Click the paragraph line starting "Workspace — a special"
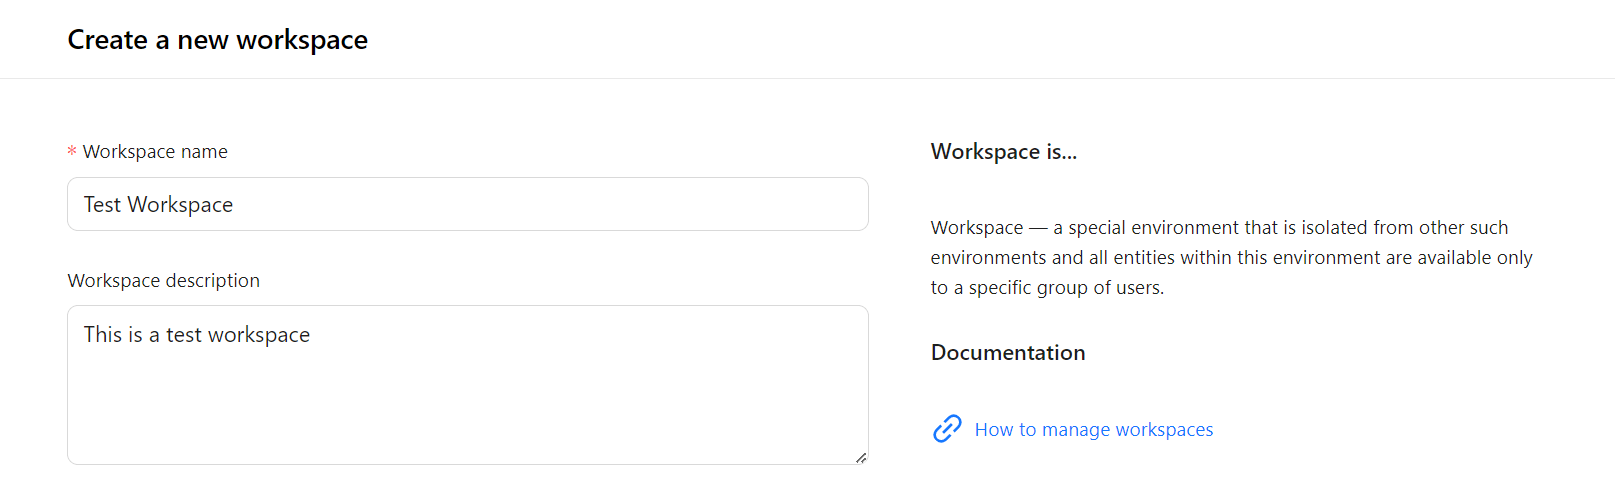This screenshot has width=1615, height=501. pyautogui.click(x=1218, y=228)
